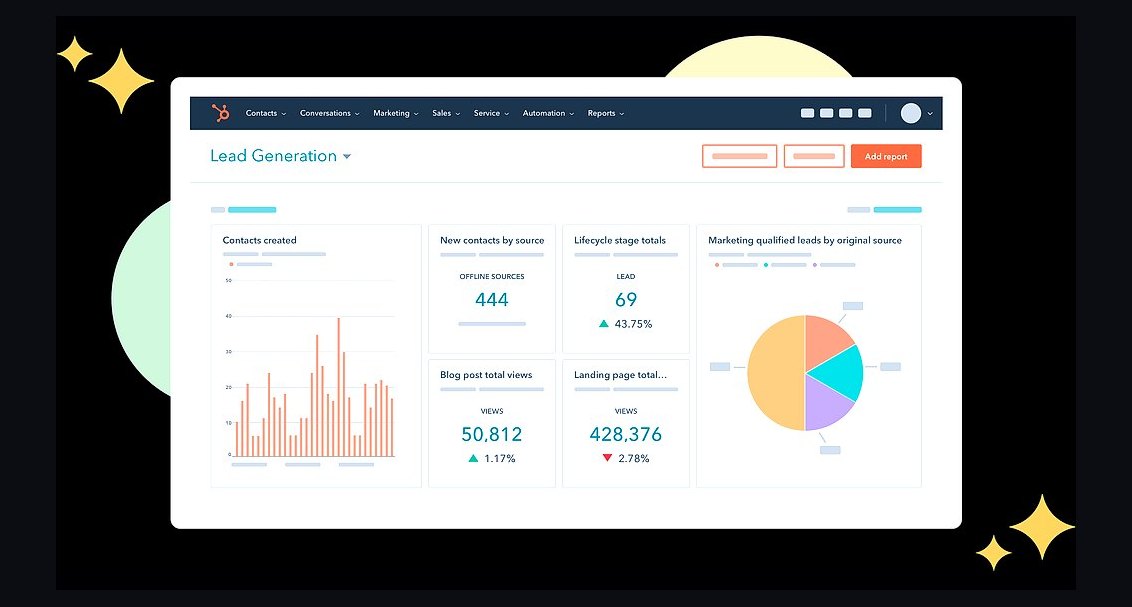Click the Blog post total views title
The height and width of the screenshot is (607, 1132).
point(486,375)
